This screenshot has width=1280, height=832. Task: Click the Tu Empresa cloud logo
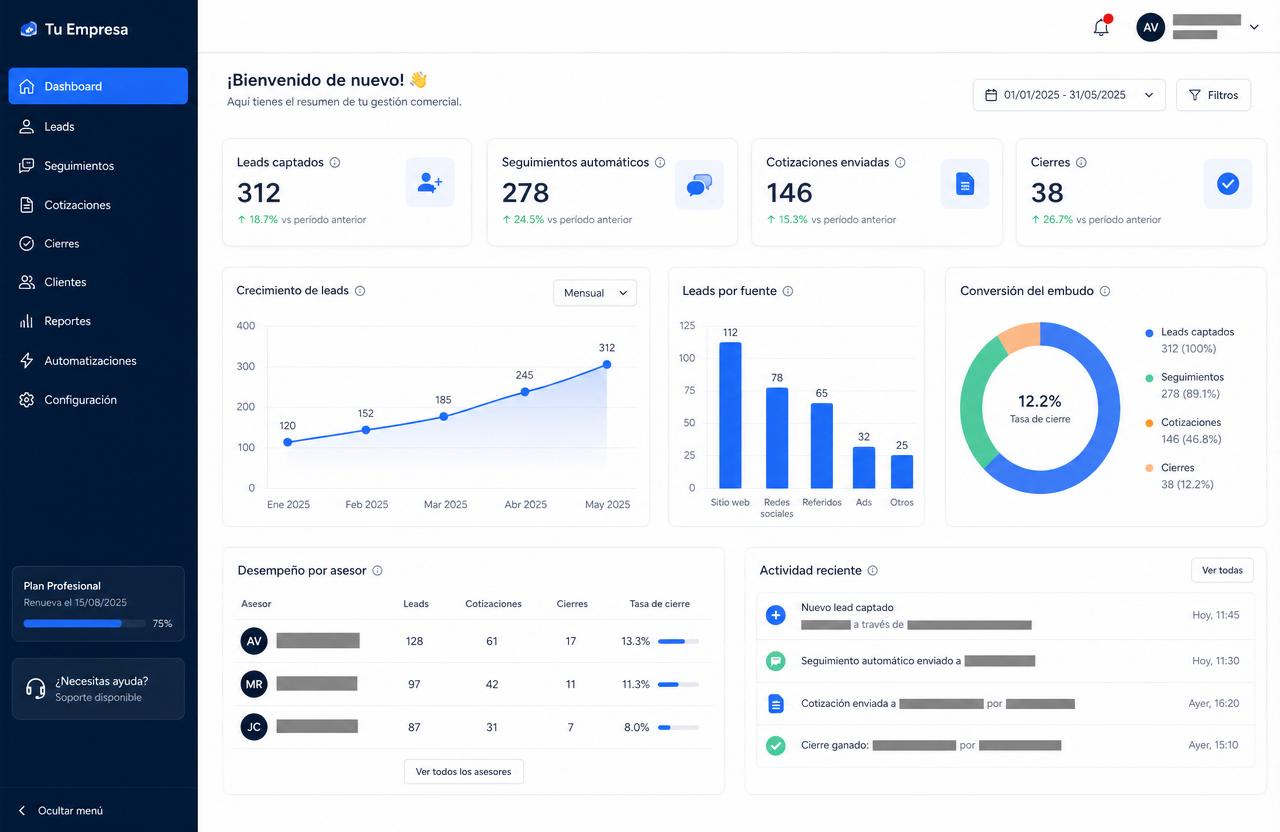[29, 29]
